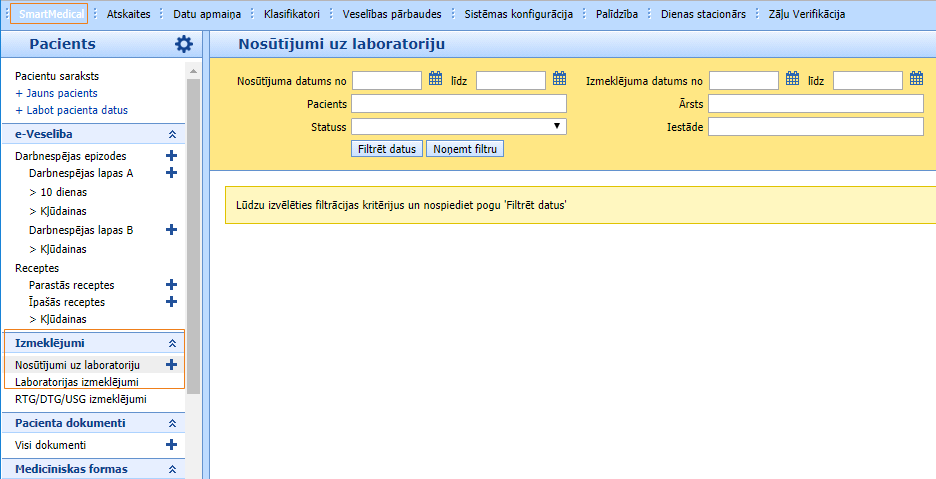Open calendar for Nosūtījuma datums līdz

(559, 79)
